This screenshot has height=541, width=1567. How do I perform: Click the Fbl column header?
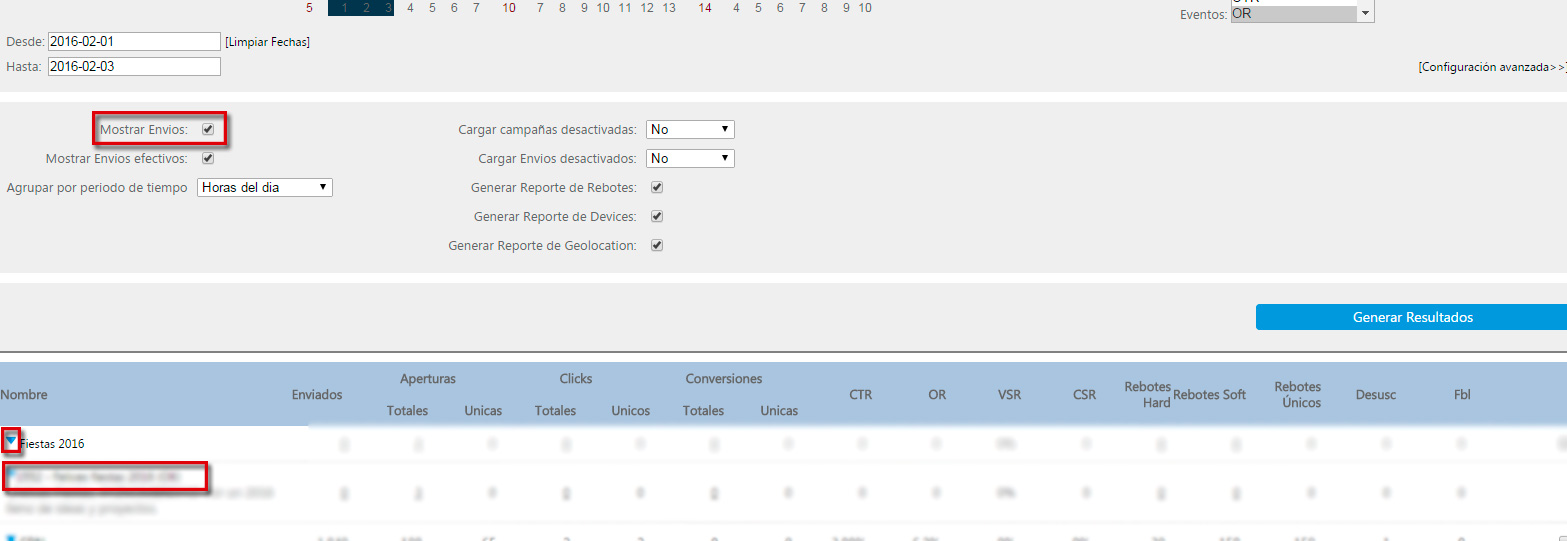(1462, 395)
